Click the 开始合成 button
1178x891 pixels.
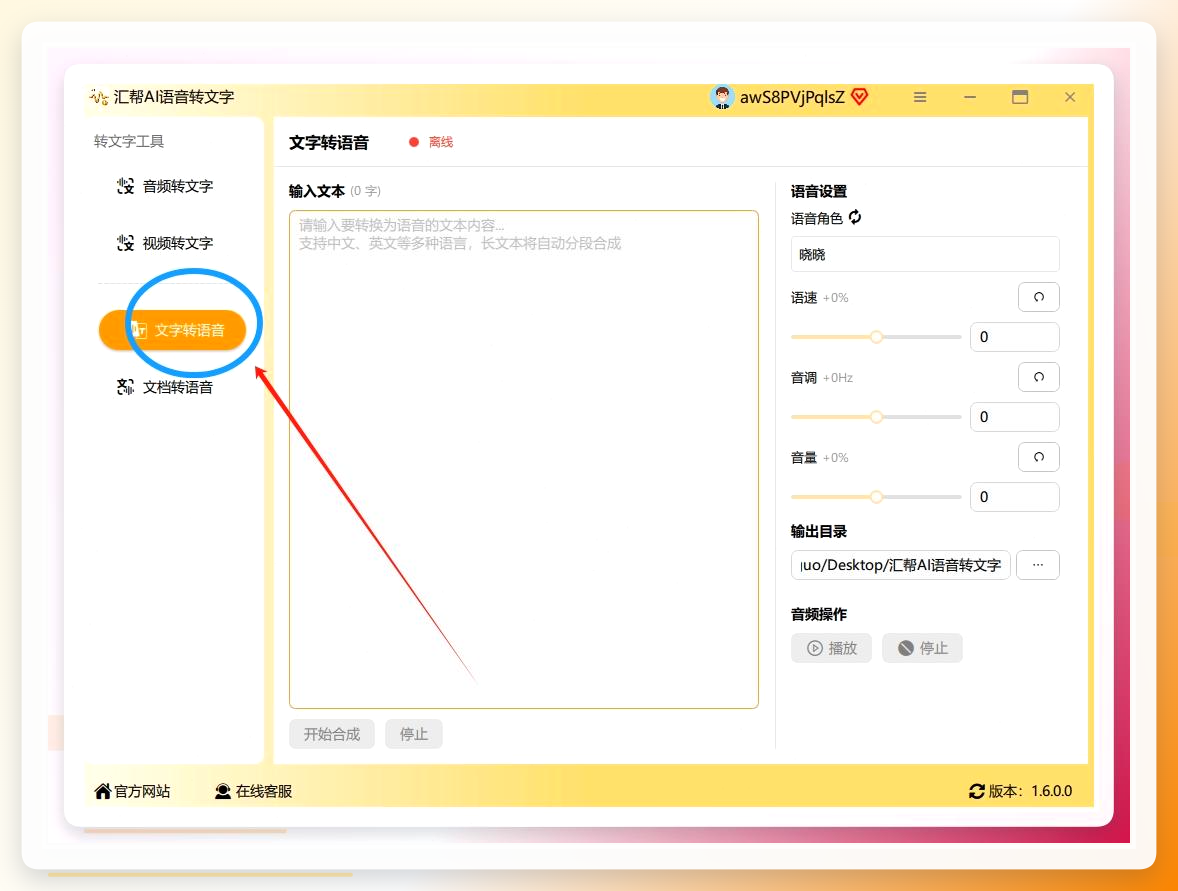[331, 734]
